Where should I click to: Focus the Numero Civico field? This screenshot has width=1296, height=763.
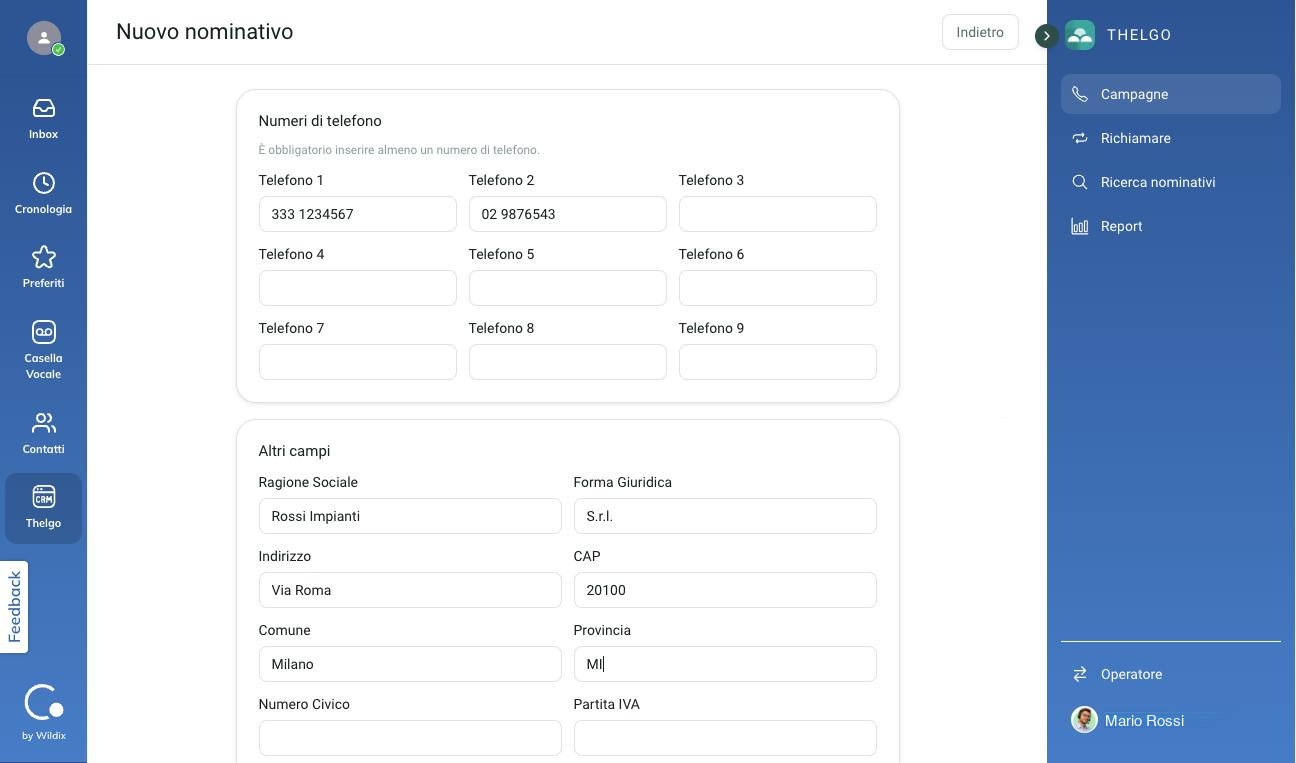[410, 738]
